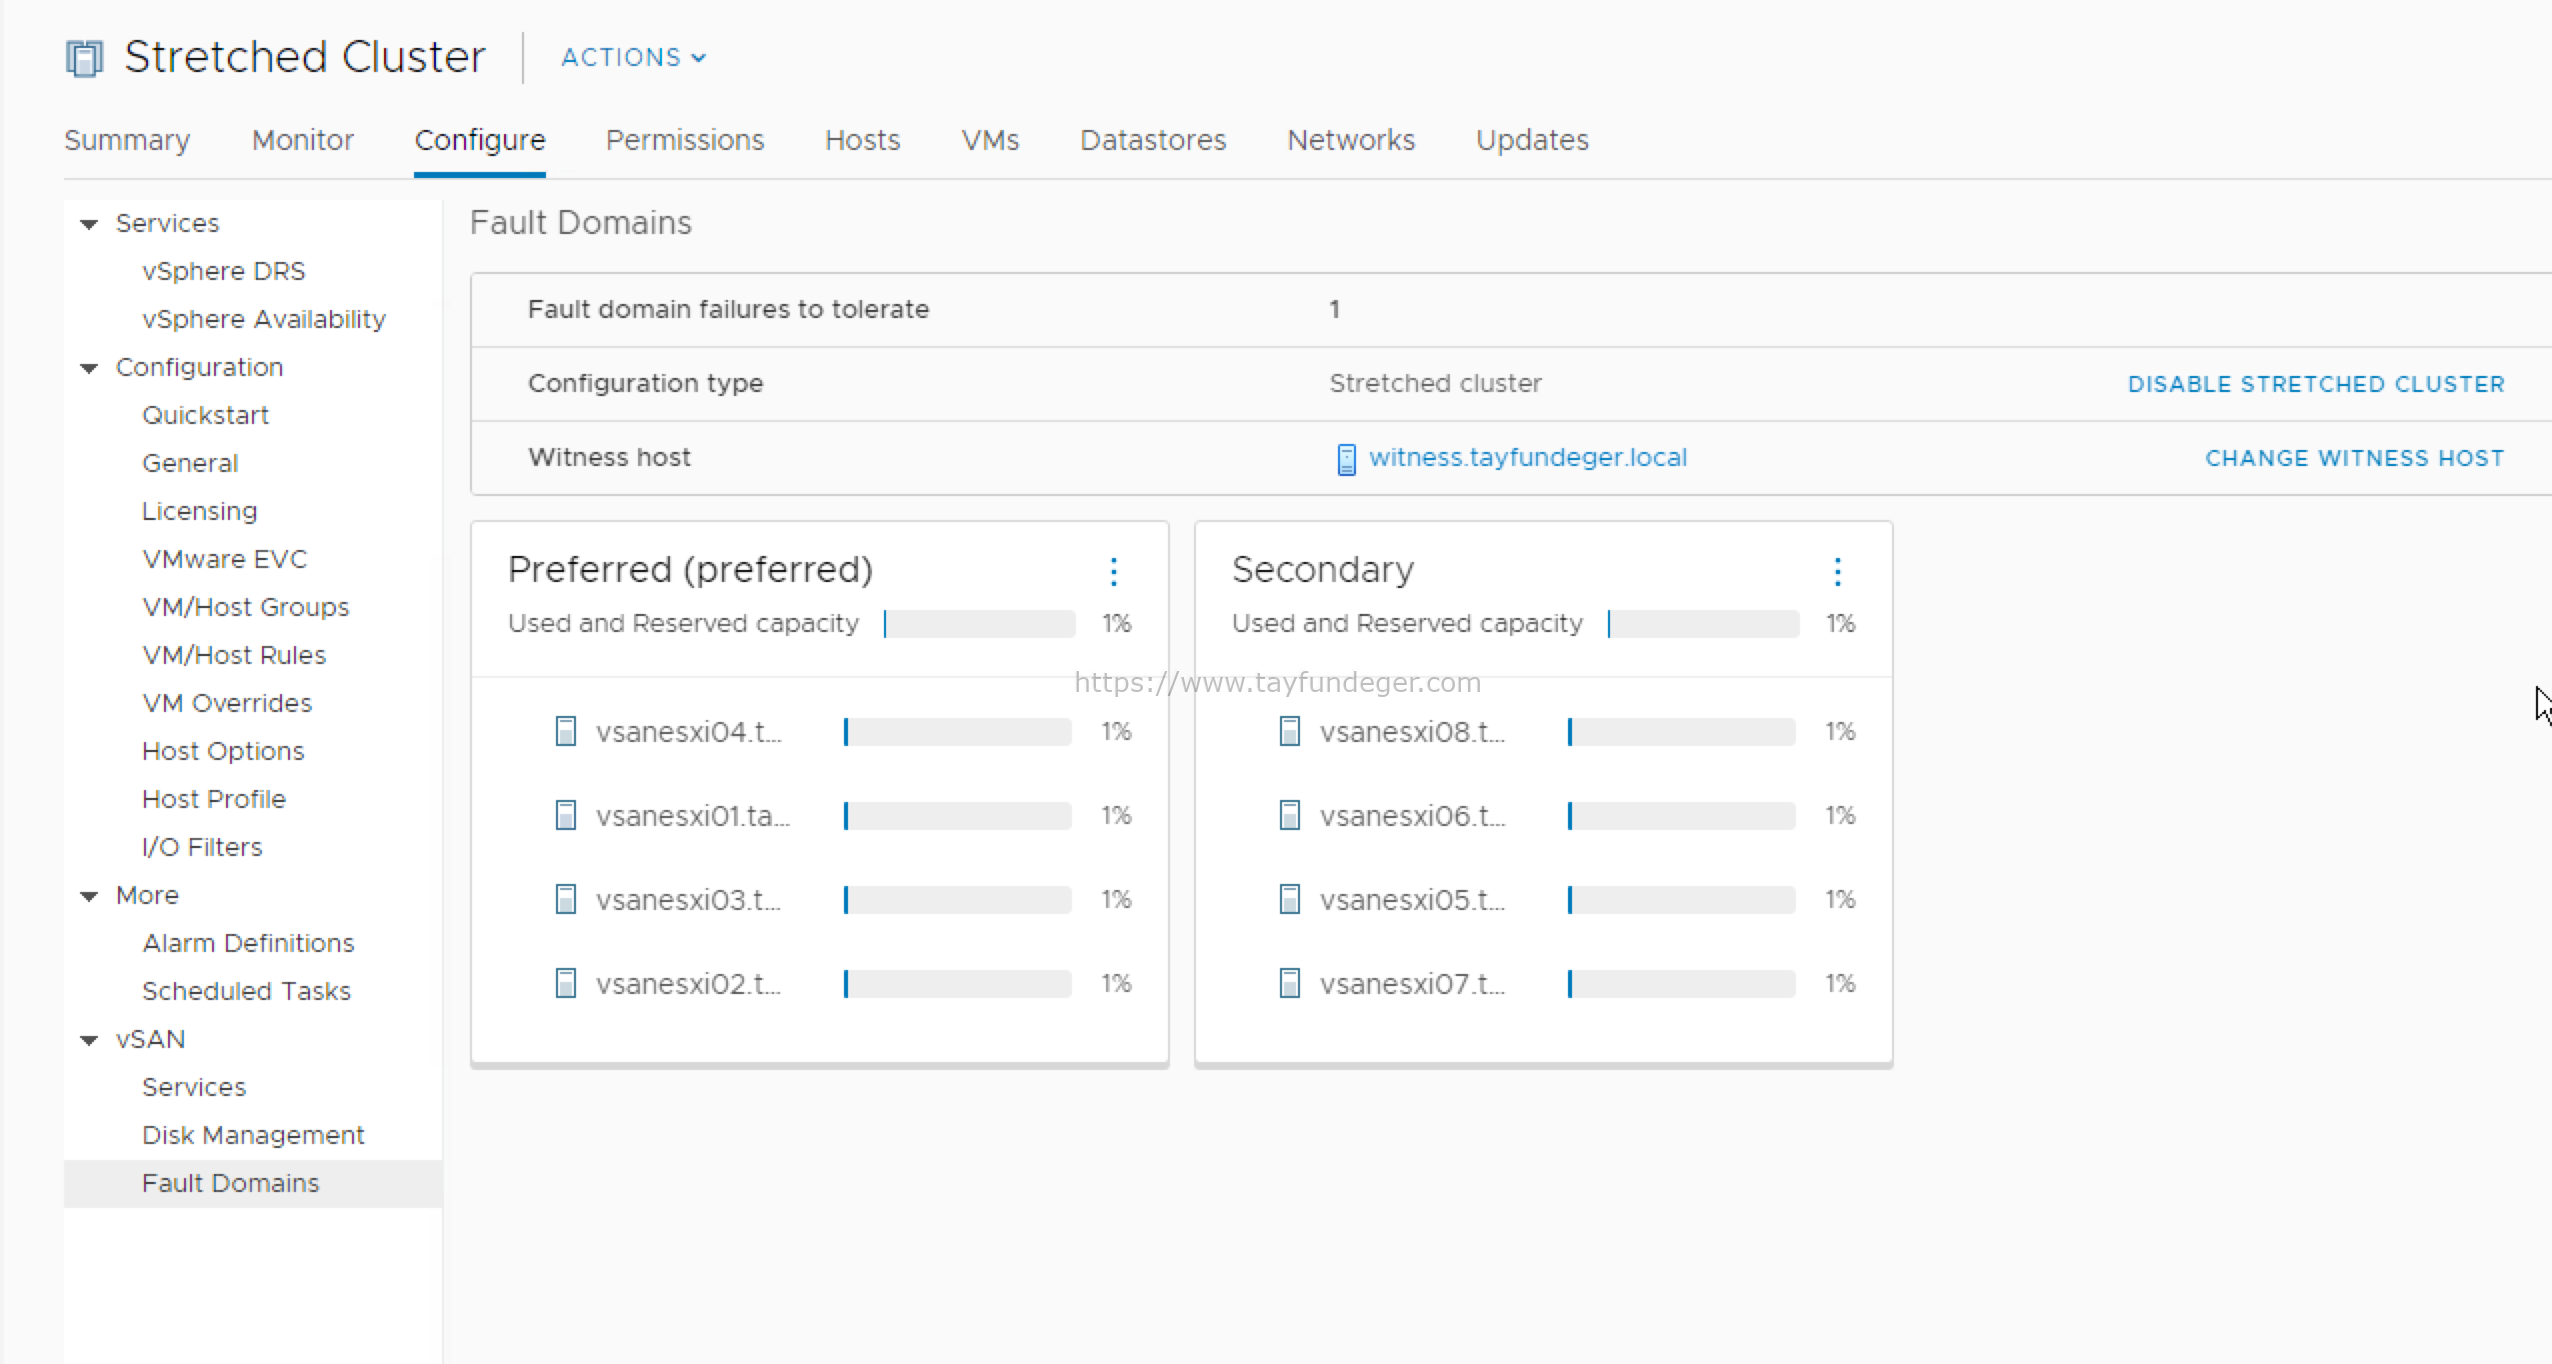Switch to the Summary tab

(127, 140)
